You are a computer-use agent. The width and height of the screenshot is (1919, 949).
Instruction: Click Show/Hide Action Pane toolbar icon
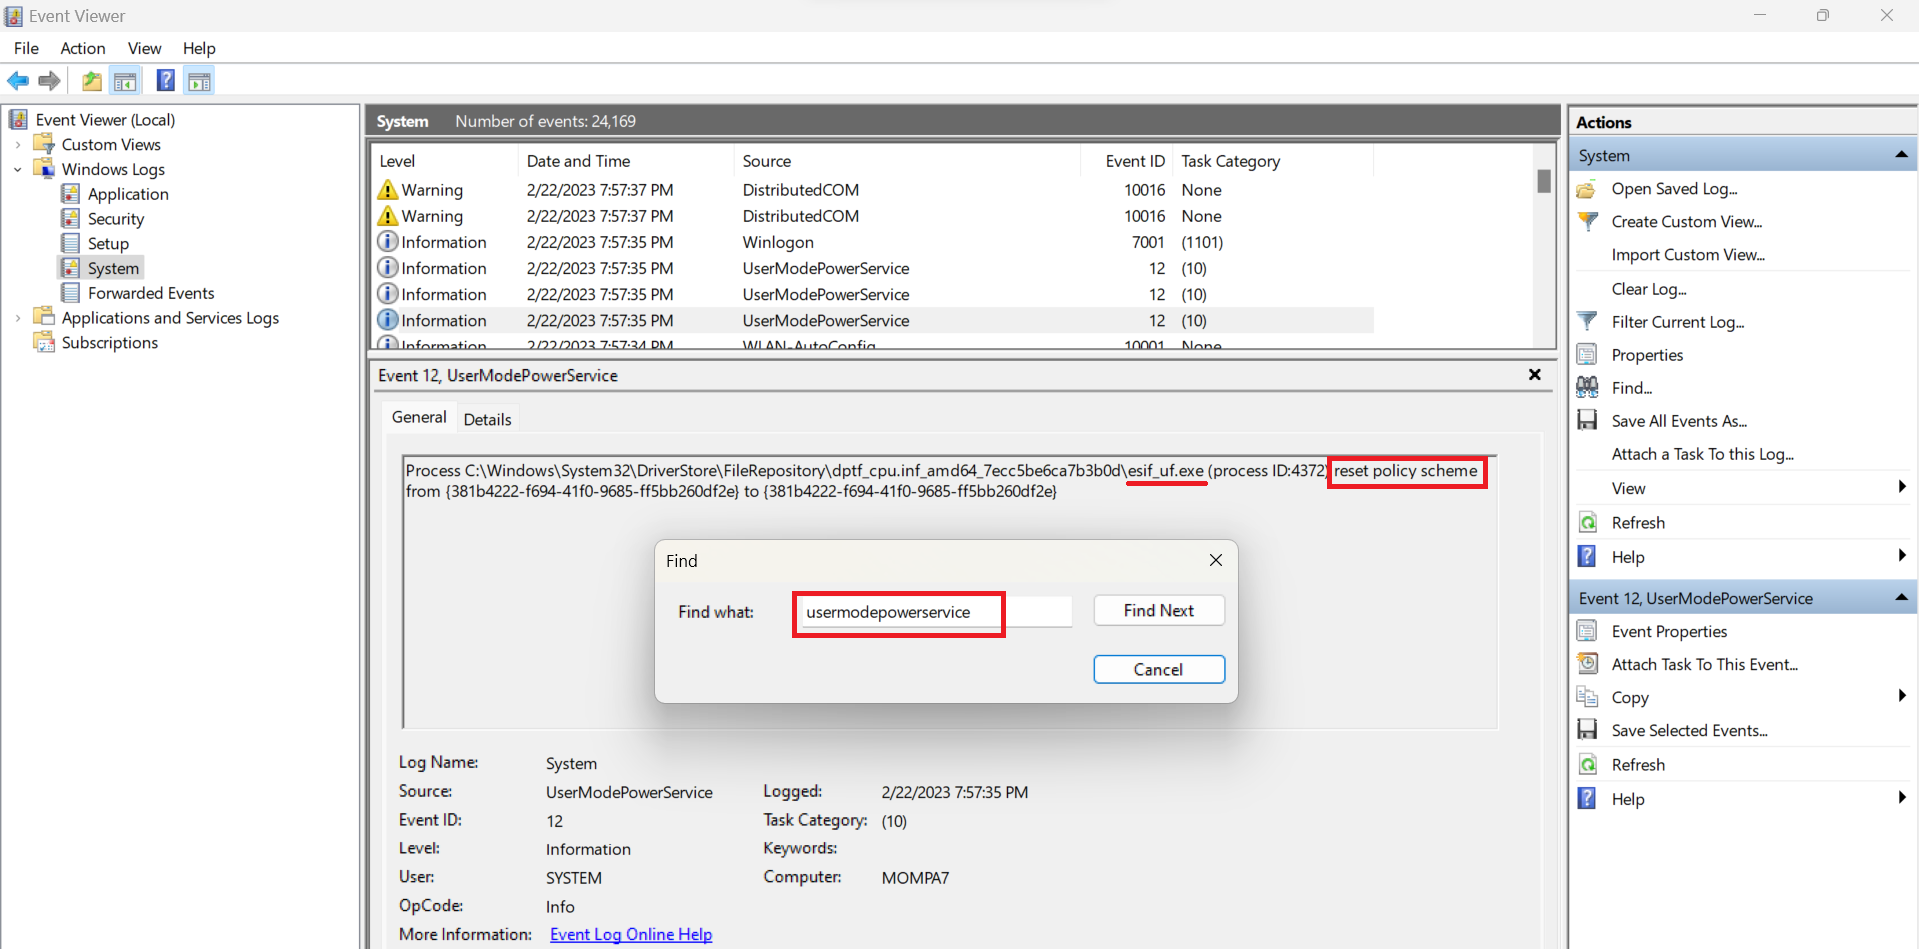click(200, 81)
